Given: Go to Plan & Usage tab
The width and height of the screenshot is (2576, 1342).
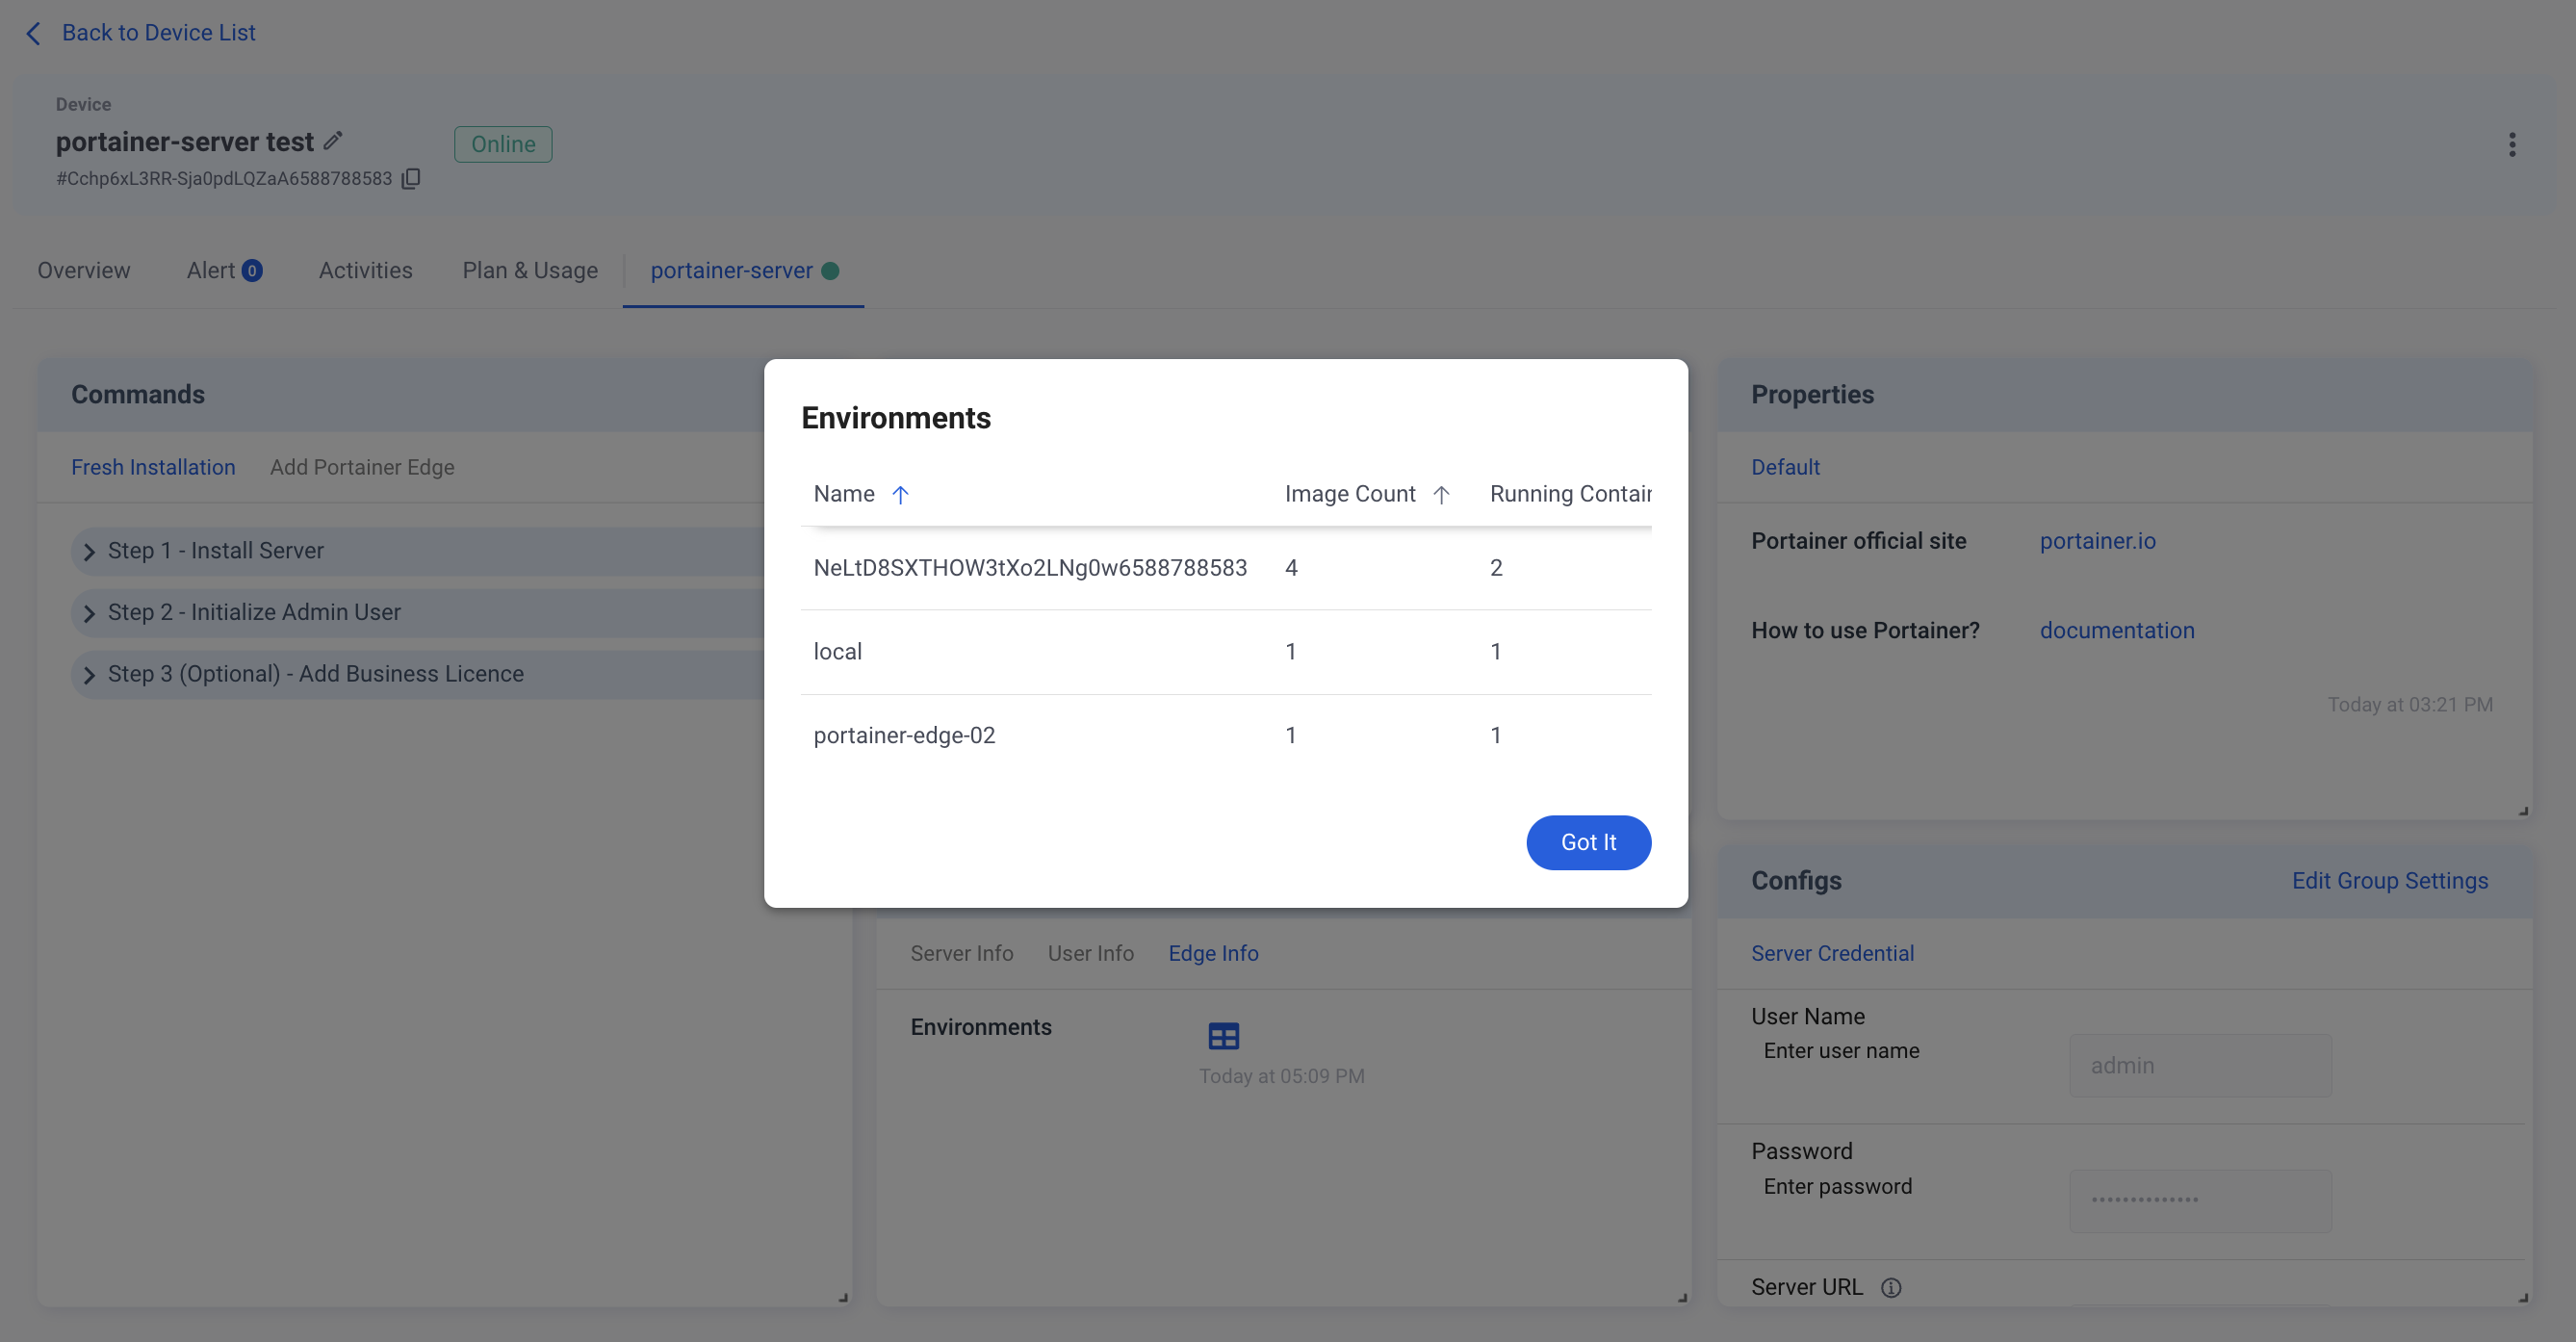Looking at the screenshot, I should (x=530, y=271).
